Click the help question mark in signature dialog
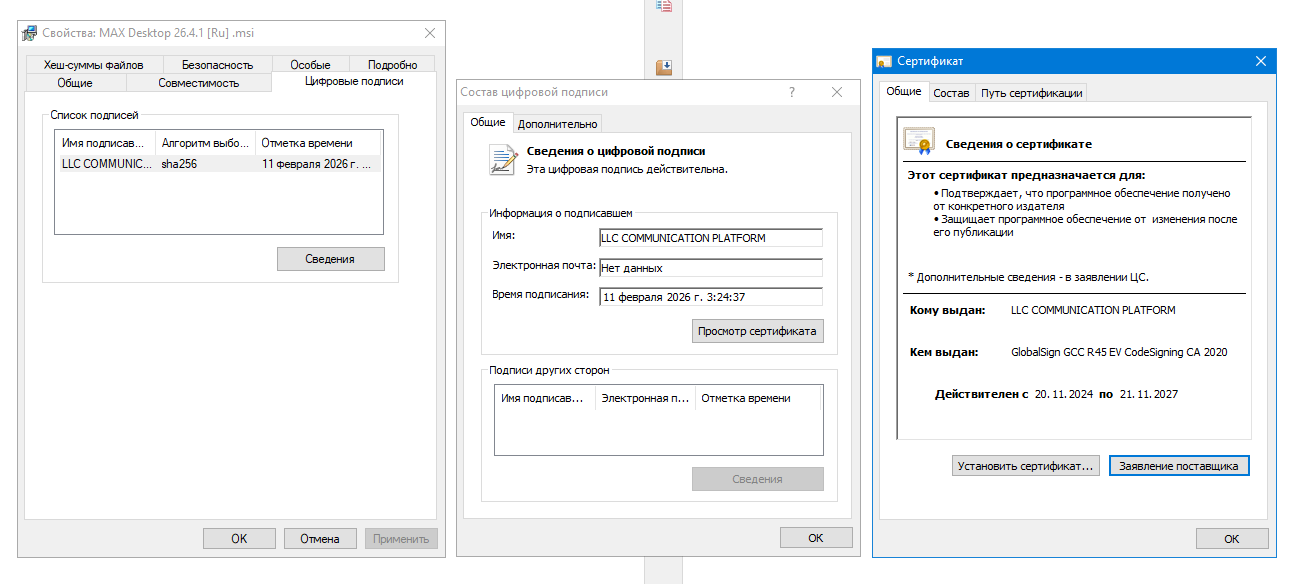Screen dimensions: 1294x584 coord(792,92)
